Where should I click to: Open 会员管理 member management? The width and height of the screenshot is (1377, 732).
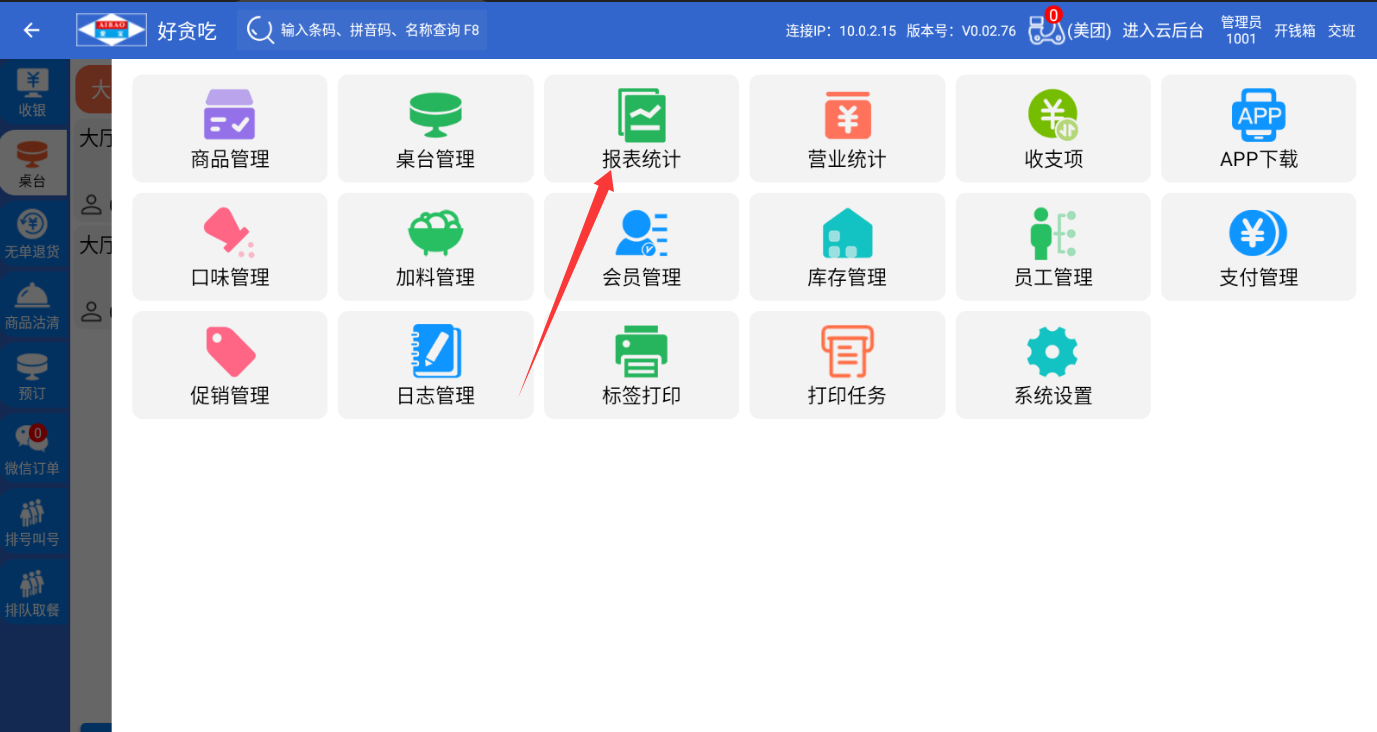tap(641, 235)
